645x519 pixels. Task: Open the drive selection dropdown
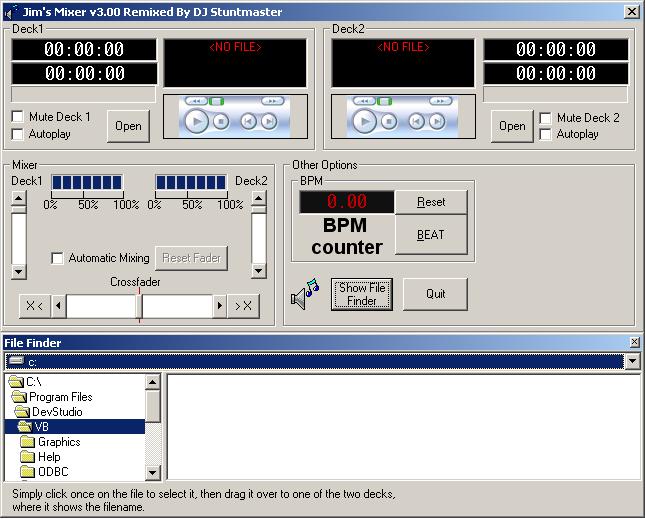[x=631, y=361]
